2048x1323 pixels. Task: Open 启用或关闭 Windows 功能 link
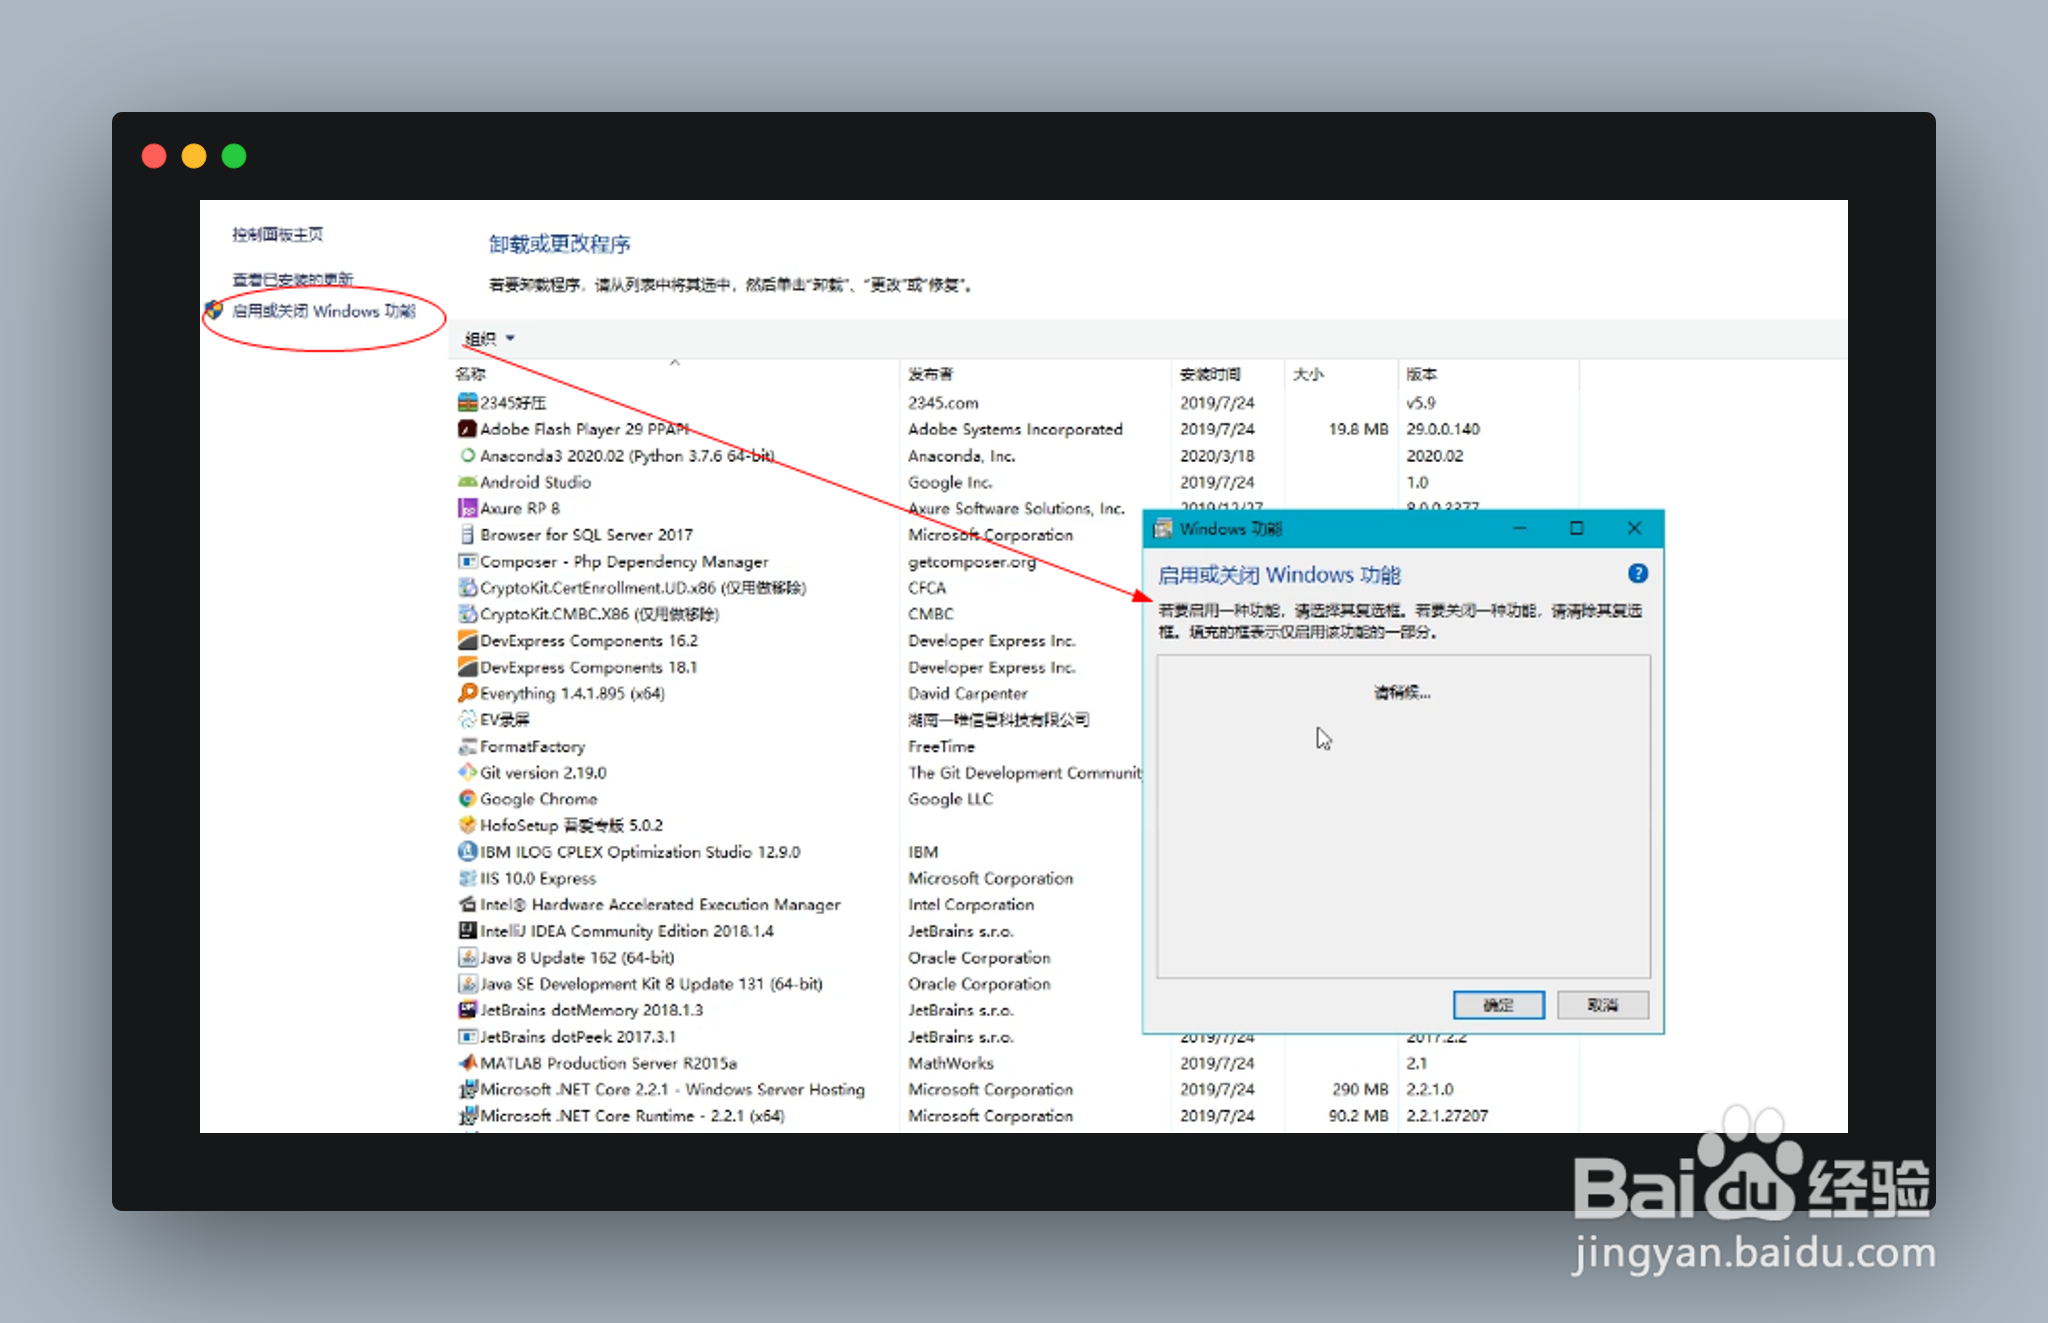324,311
